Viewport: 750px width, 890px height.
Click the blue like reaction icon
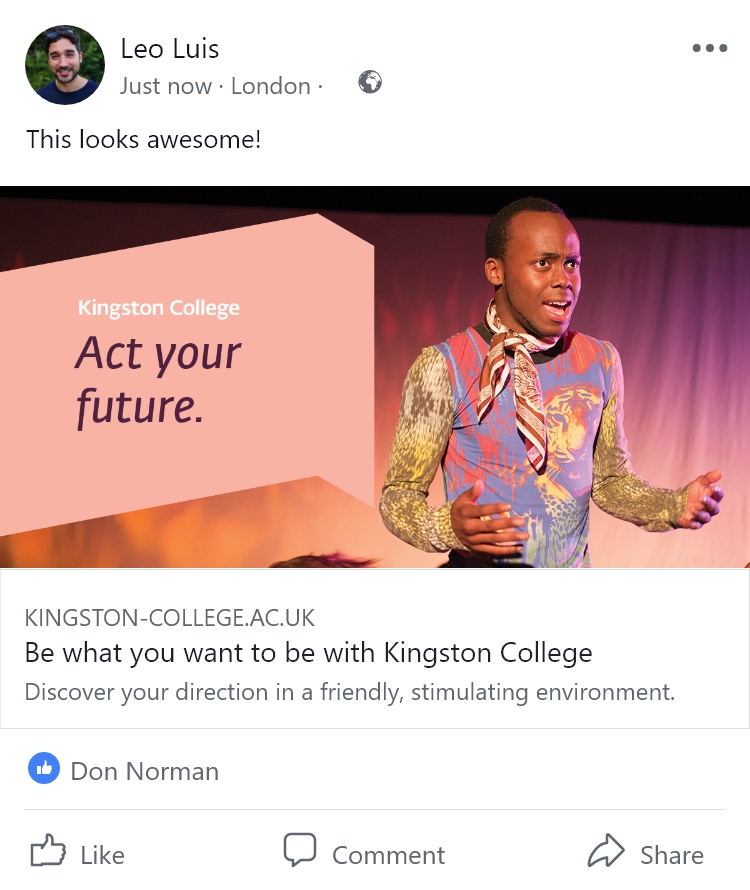(x=44, y=769)
